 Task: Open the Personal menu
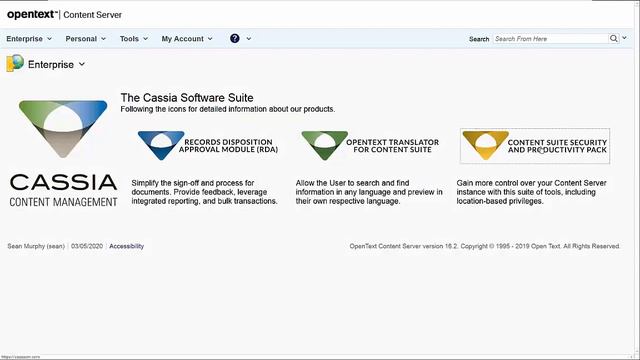click(x=85, y=39)
